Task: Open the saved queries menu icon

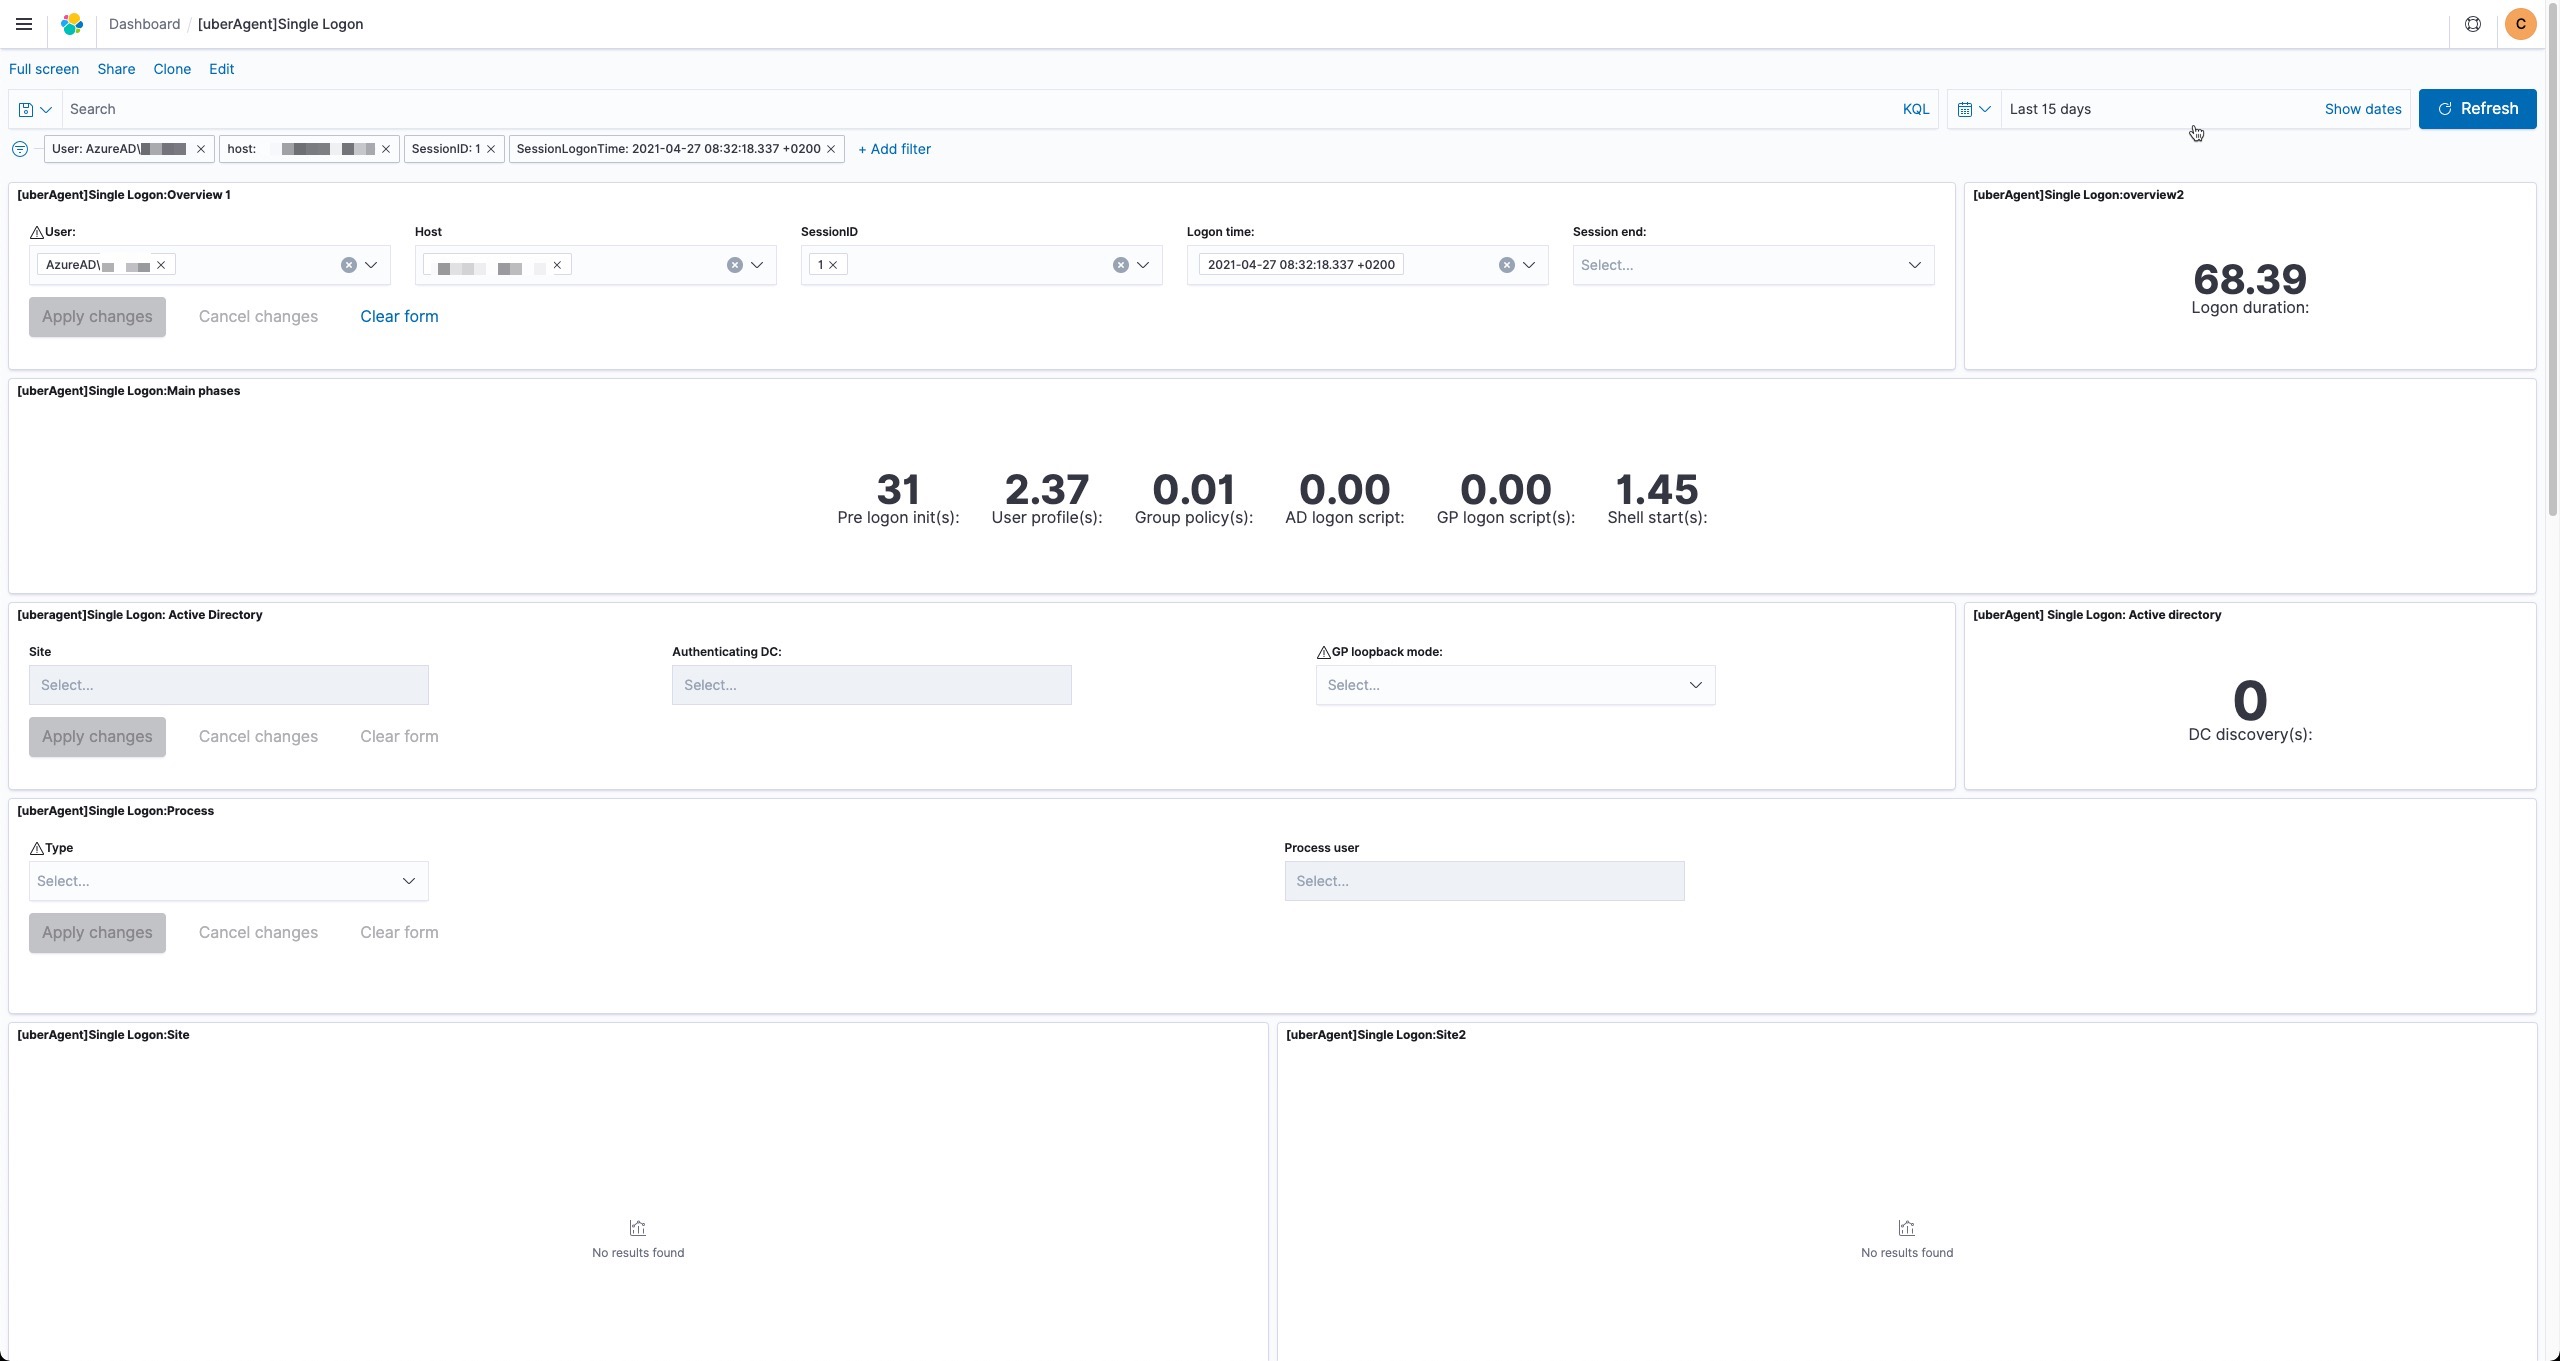Action: point(35,109)
